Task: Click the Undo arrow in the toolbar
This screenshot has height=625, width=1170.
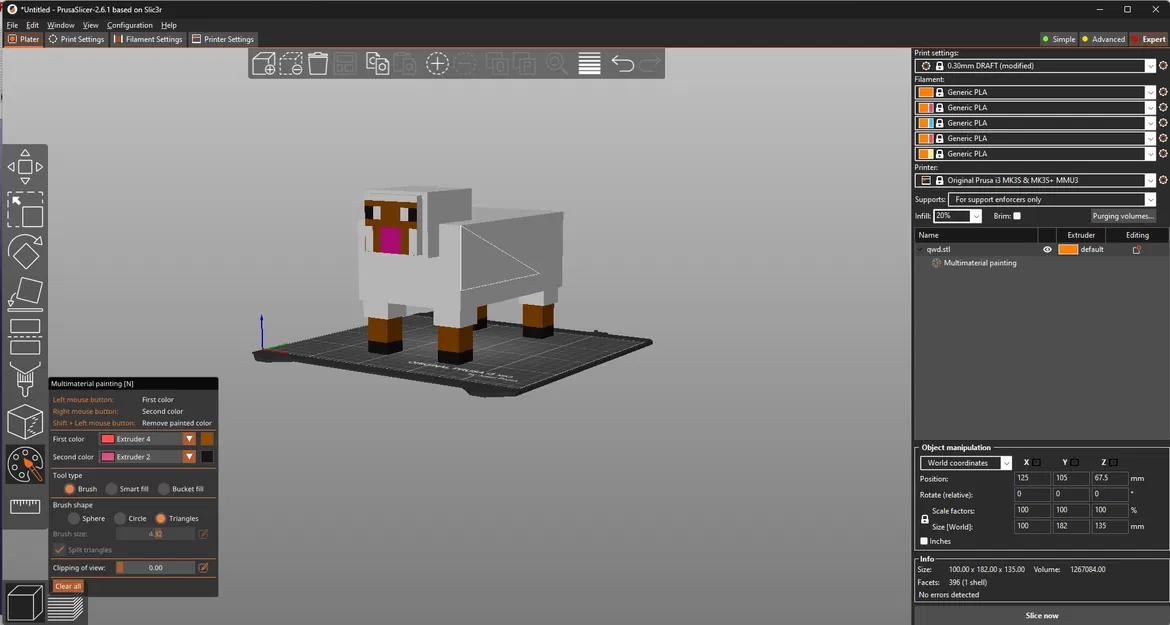Action: (622, 63)
